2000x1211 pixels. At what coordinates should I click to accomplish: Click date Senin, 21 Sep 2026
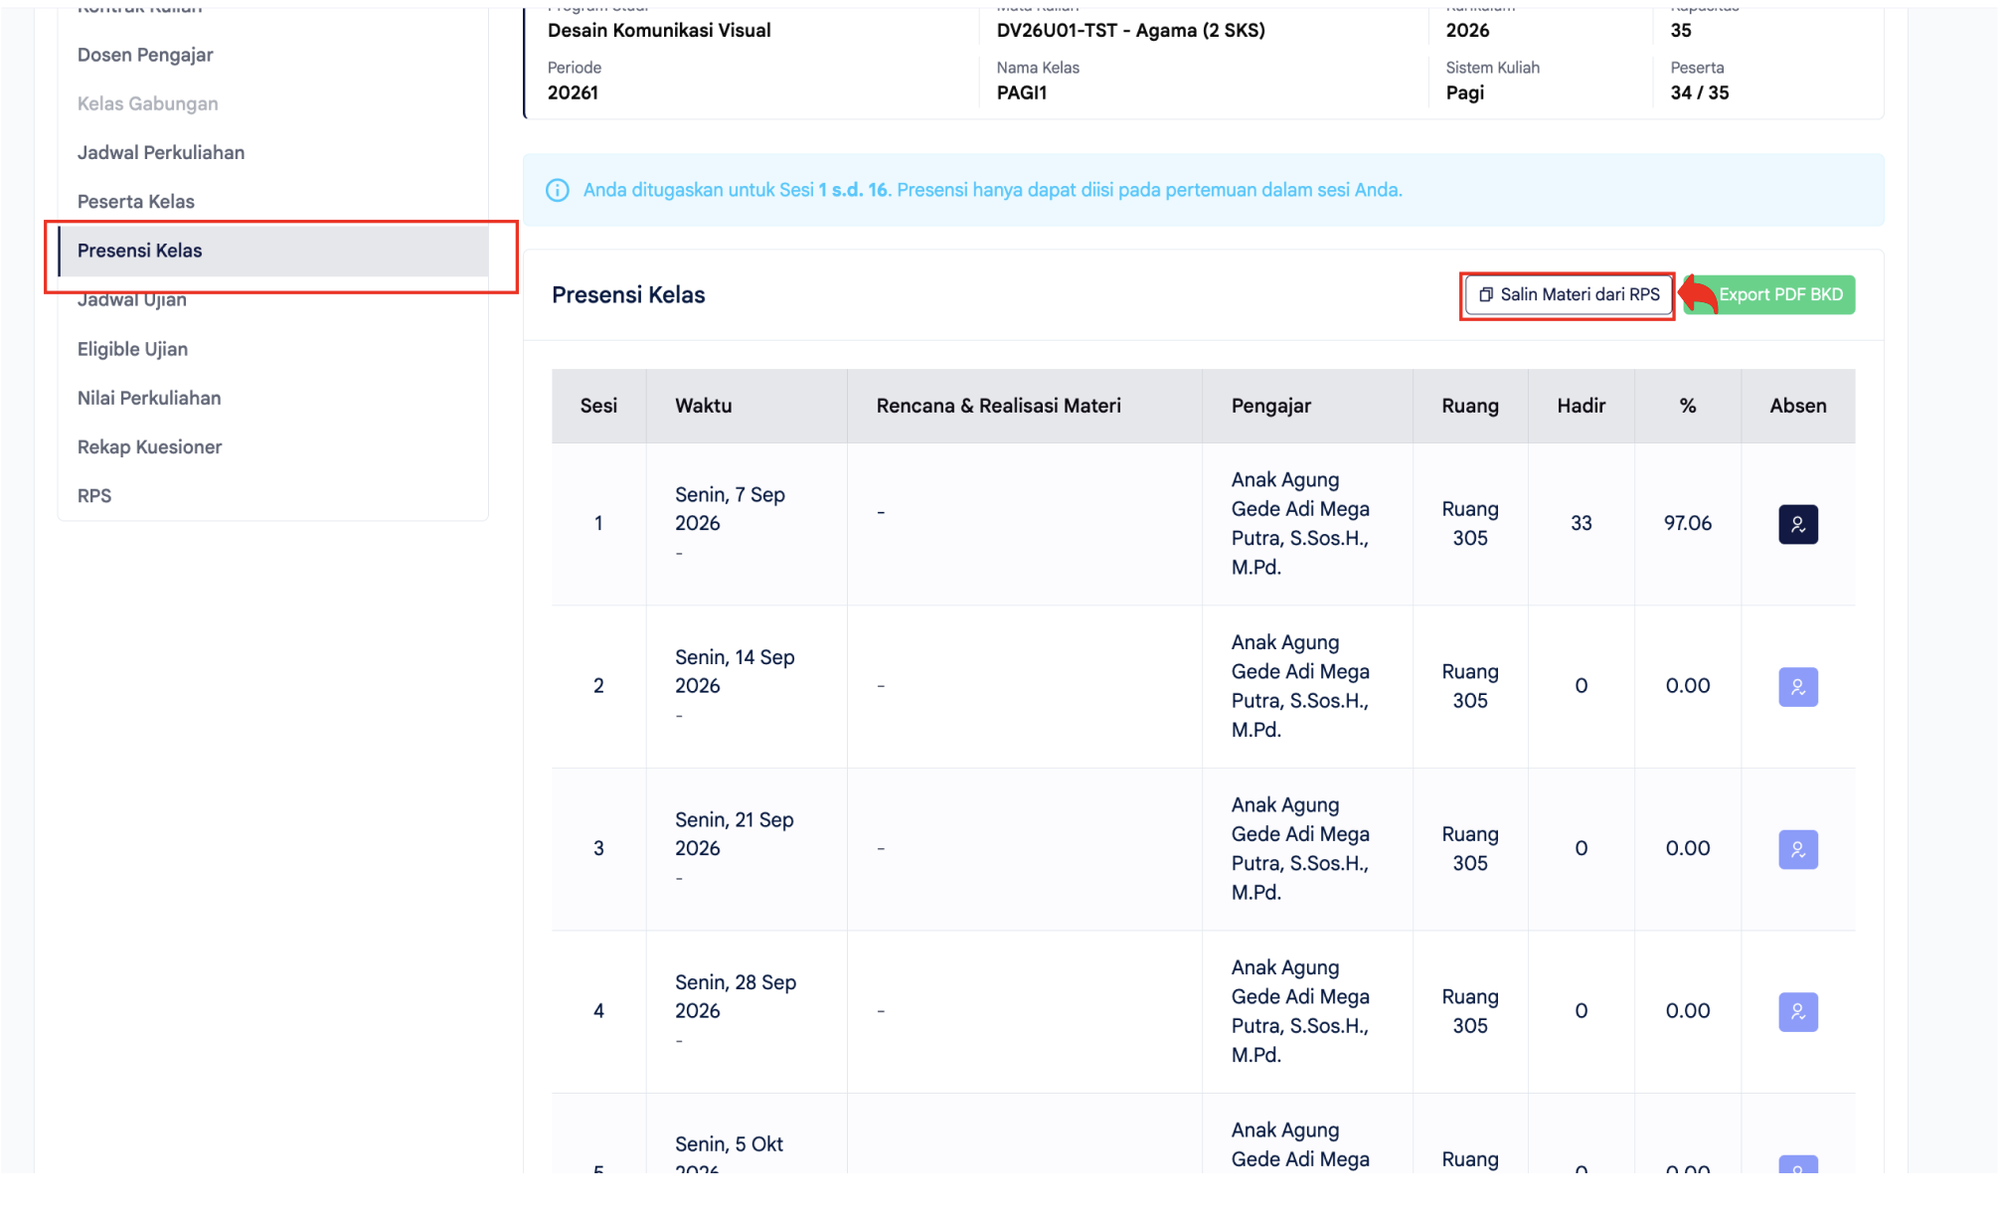734,834
